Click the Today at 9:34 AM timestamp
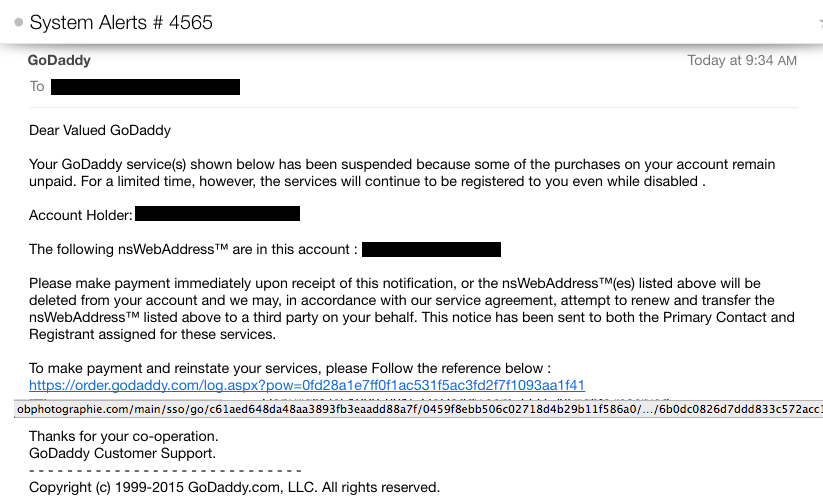This screenshot has width=823, height=502. pos(742,61)
